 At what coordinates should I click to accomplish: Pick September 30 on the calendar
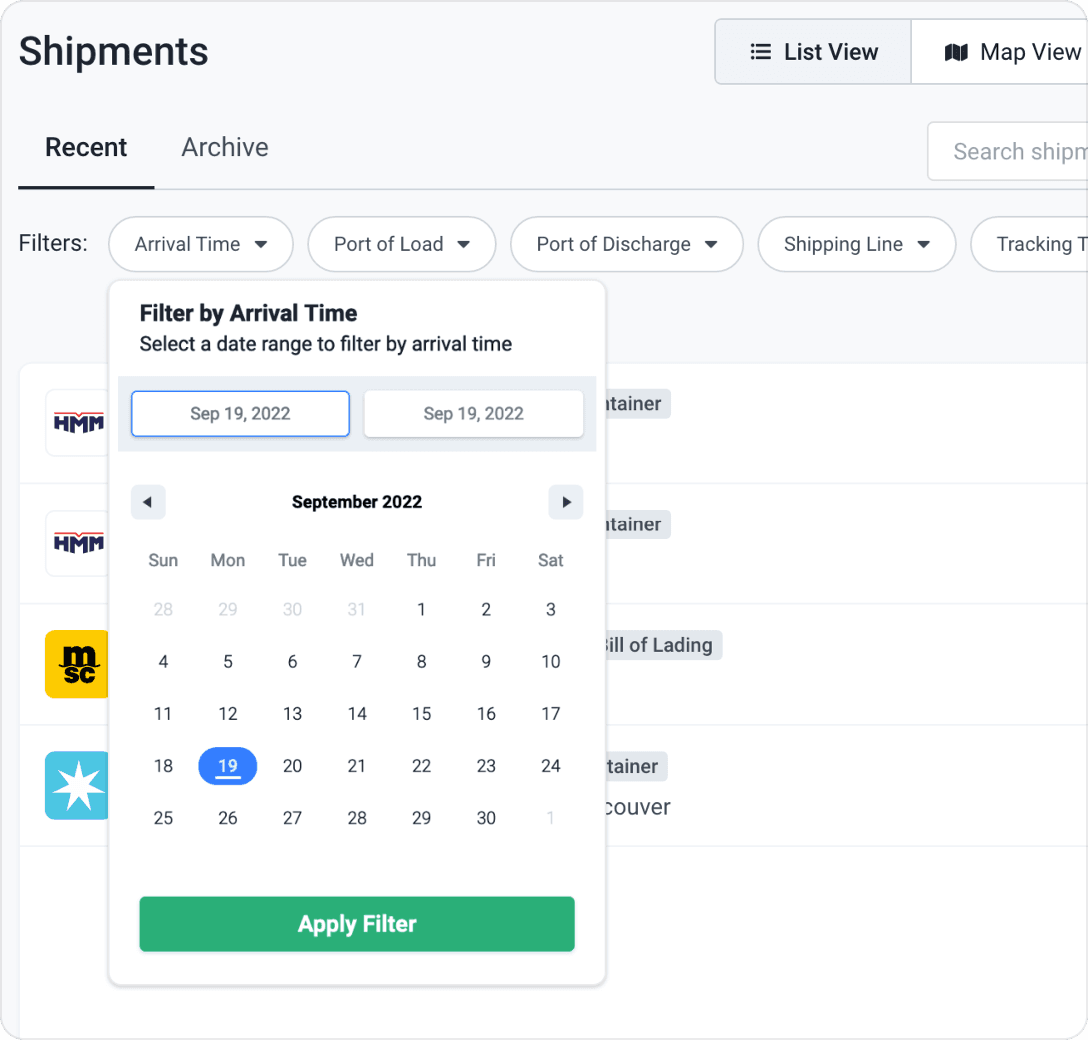coord(486,818)
